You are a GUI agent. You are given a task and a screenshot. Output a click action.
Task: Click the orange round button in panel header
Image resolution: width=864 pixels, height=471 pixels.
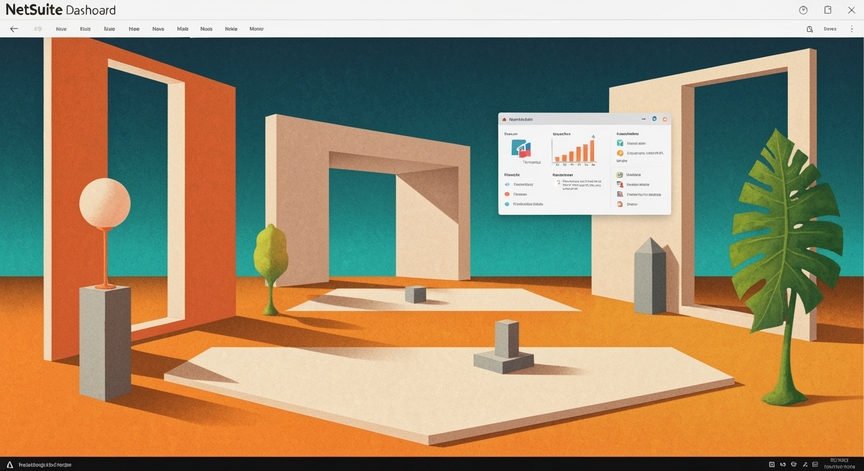665,119
